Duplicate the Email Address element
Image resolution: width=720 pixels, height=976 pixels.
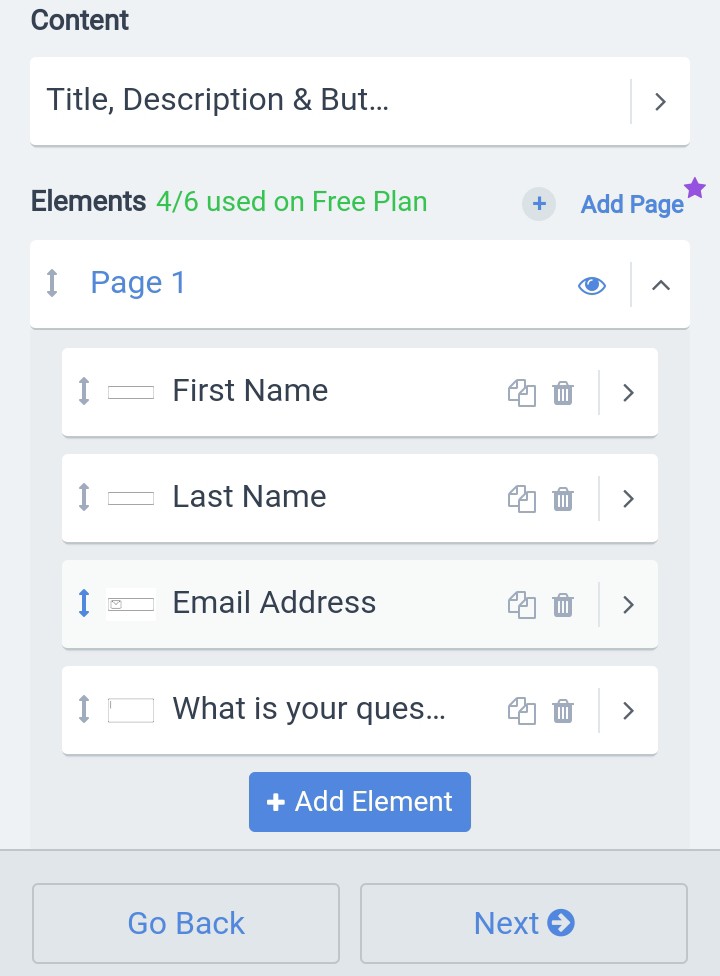coord(521,605)
